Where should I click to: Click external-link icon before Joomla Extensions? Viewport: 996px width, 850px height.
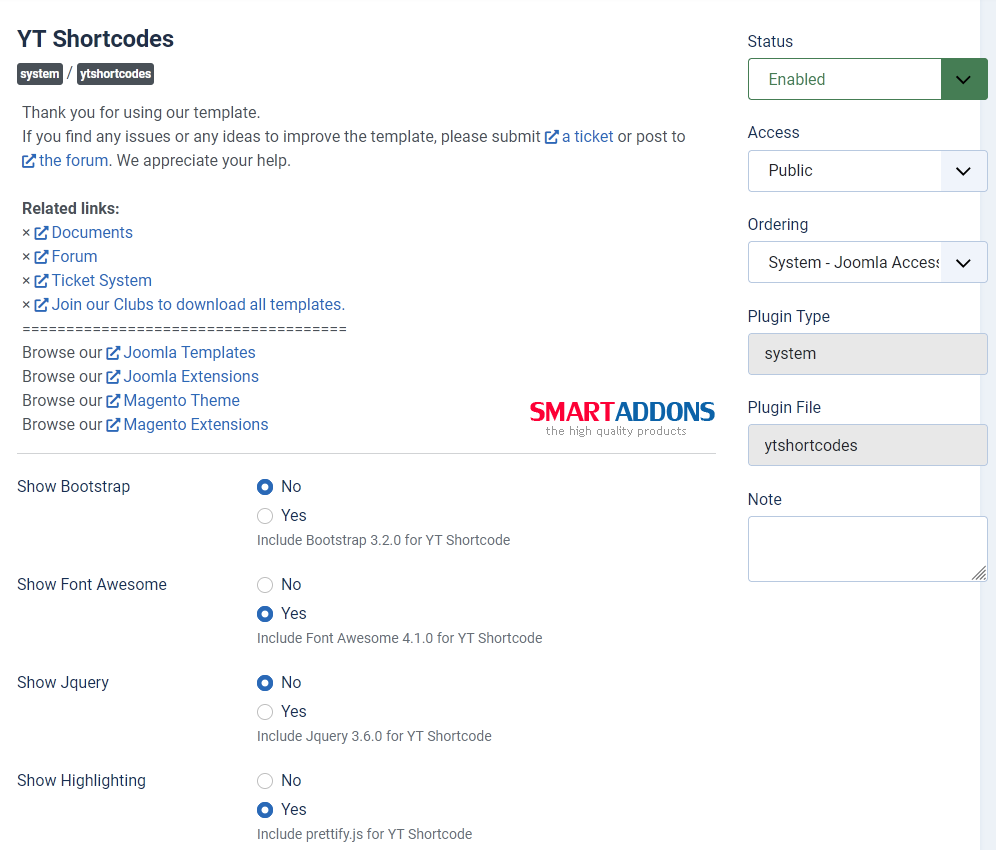pos(113,377)
